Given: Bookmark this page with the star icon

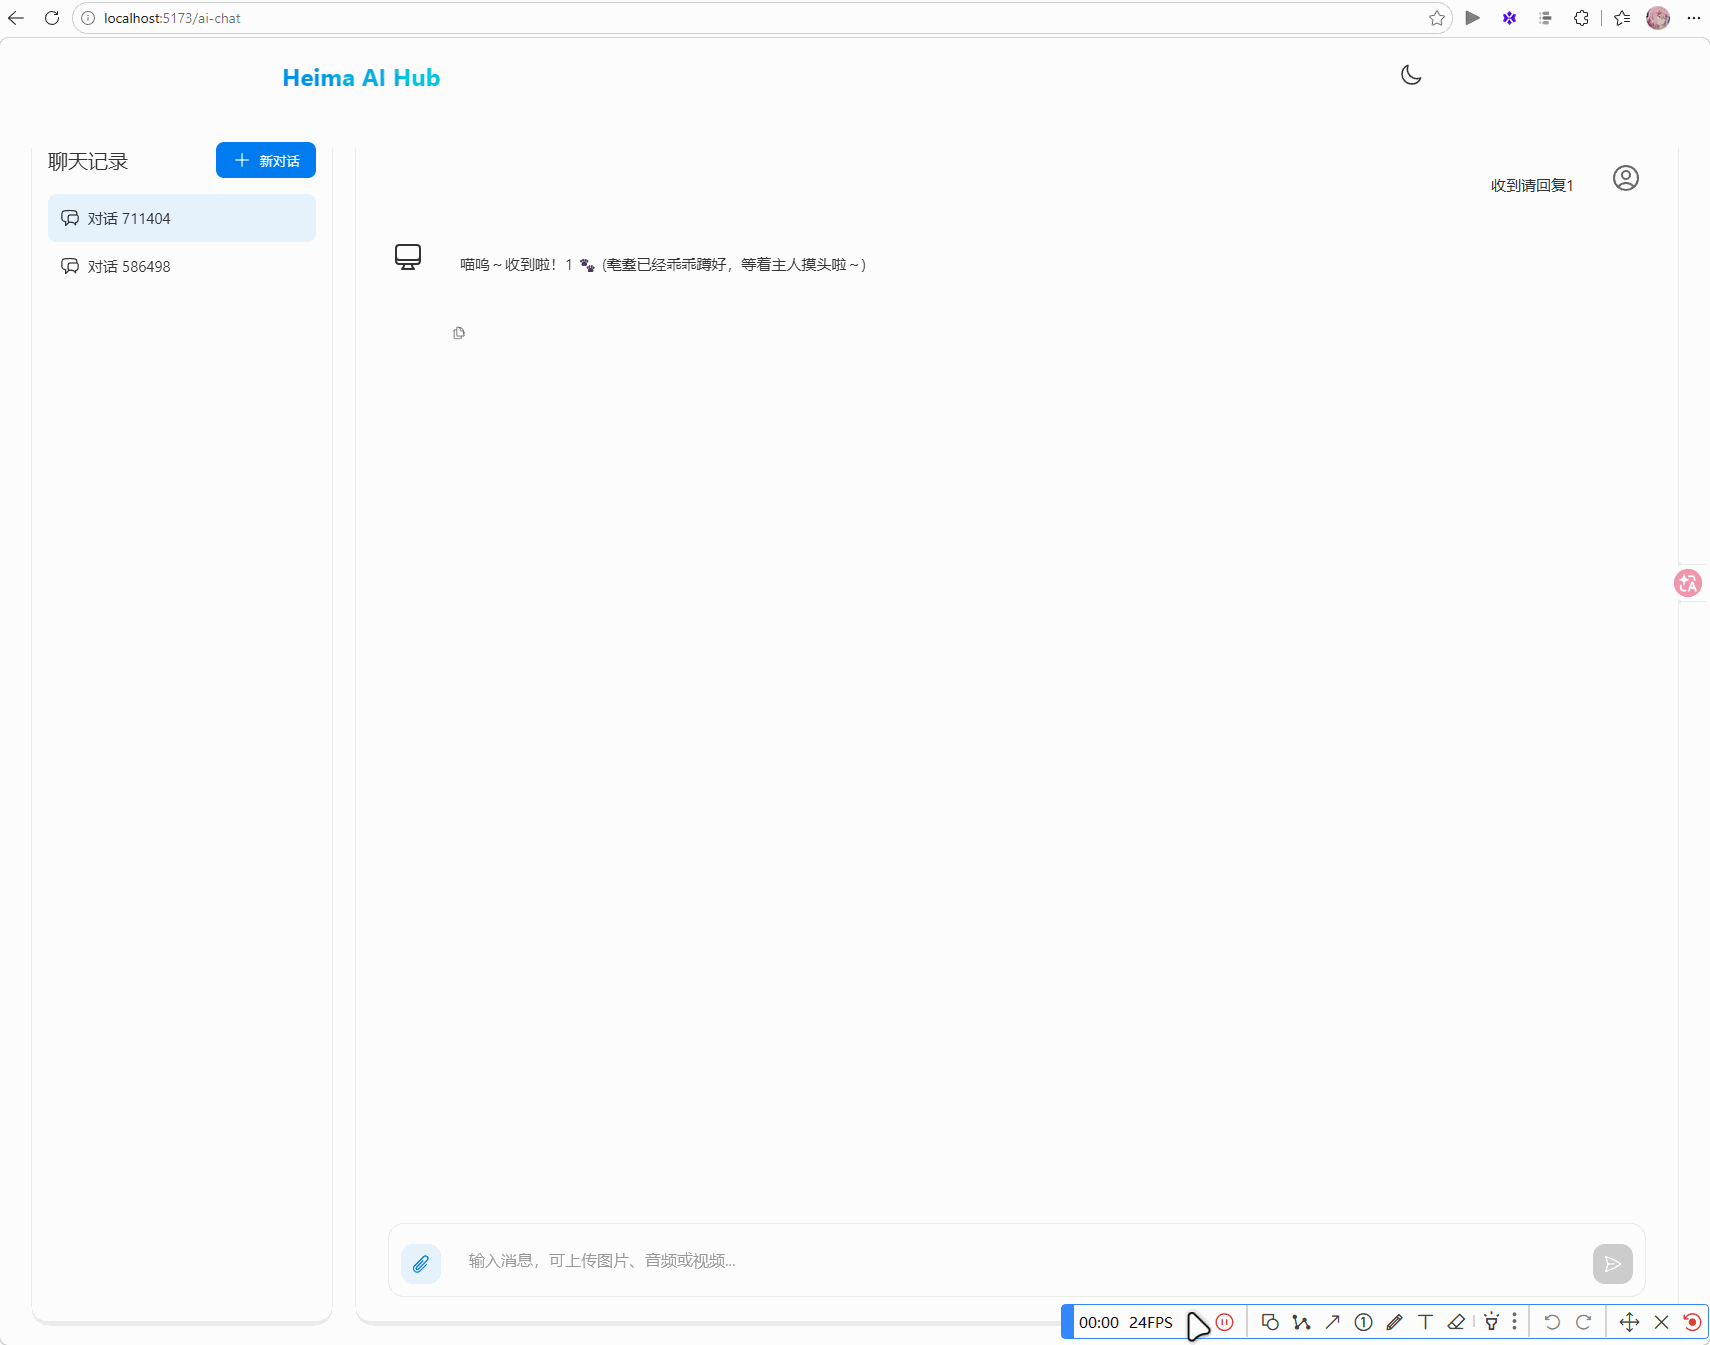Looking at the screenshot, I should coord(1437,18).
